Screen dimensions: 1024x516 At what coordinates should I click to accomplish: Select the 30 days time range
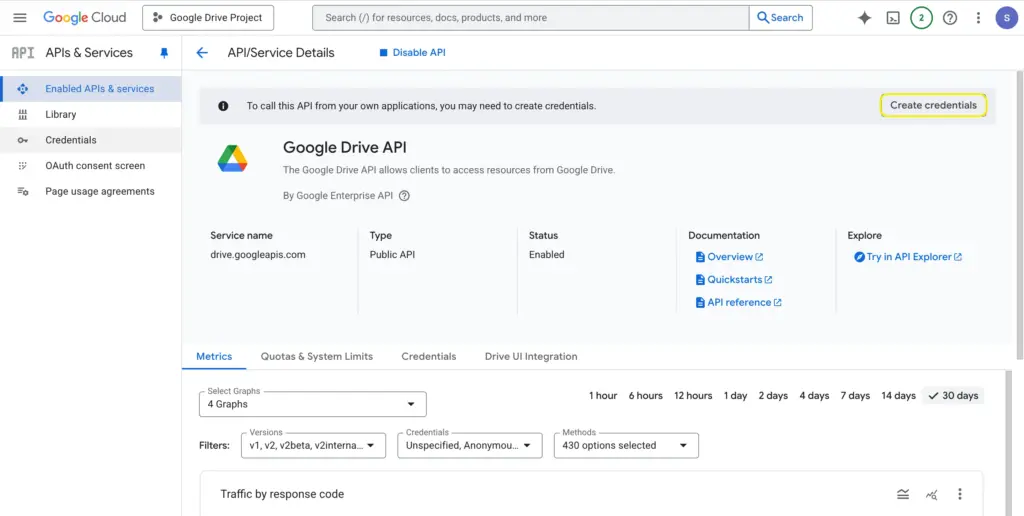click(x=953, y=396)
